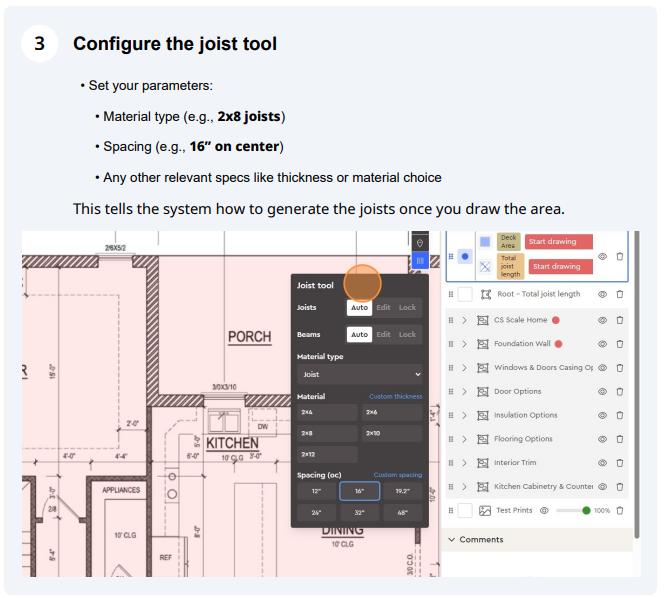The image size is (665, 598).
Task: Click the Insulation Options group icon
Action: (x=483, y=415)
